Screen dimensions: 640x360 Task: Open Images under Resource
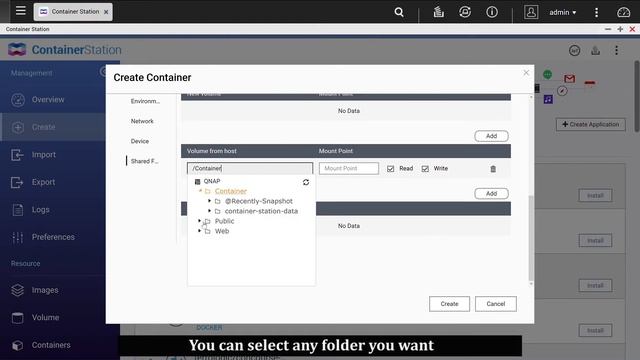(45, 290)
